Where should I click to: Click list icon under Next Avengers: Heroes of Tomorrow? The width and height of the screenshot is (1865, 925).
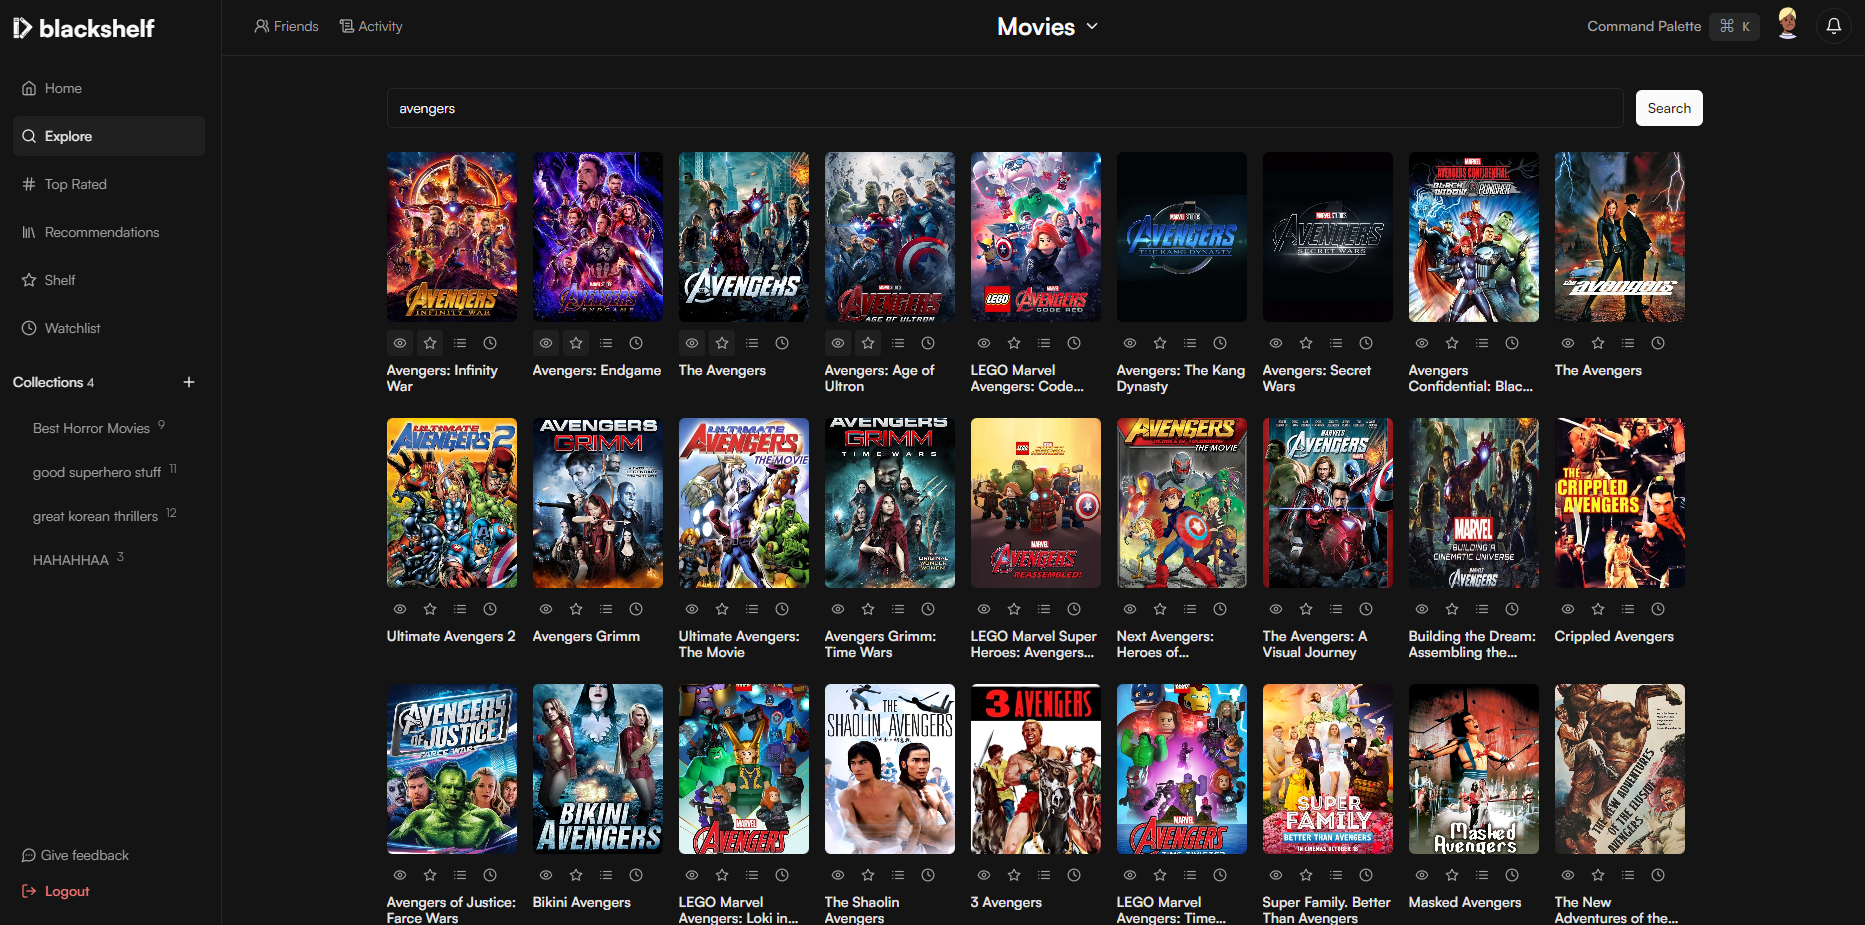tap(1190, 609)
